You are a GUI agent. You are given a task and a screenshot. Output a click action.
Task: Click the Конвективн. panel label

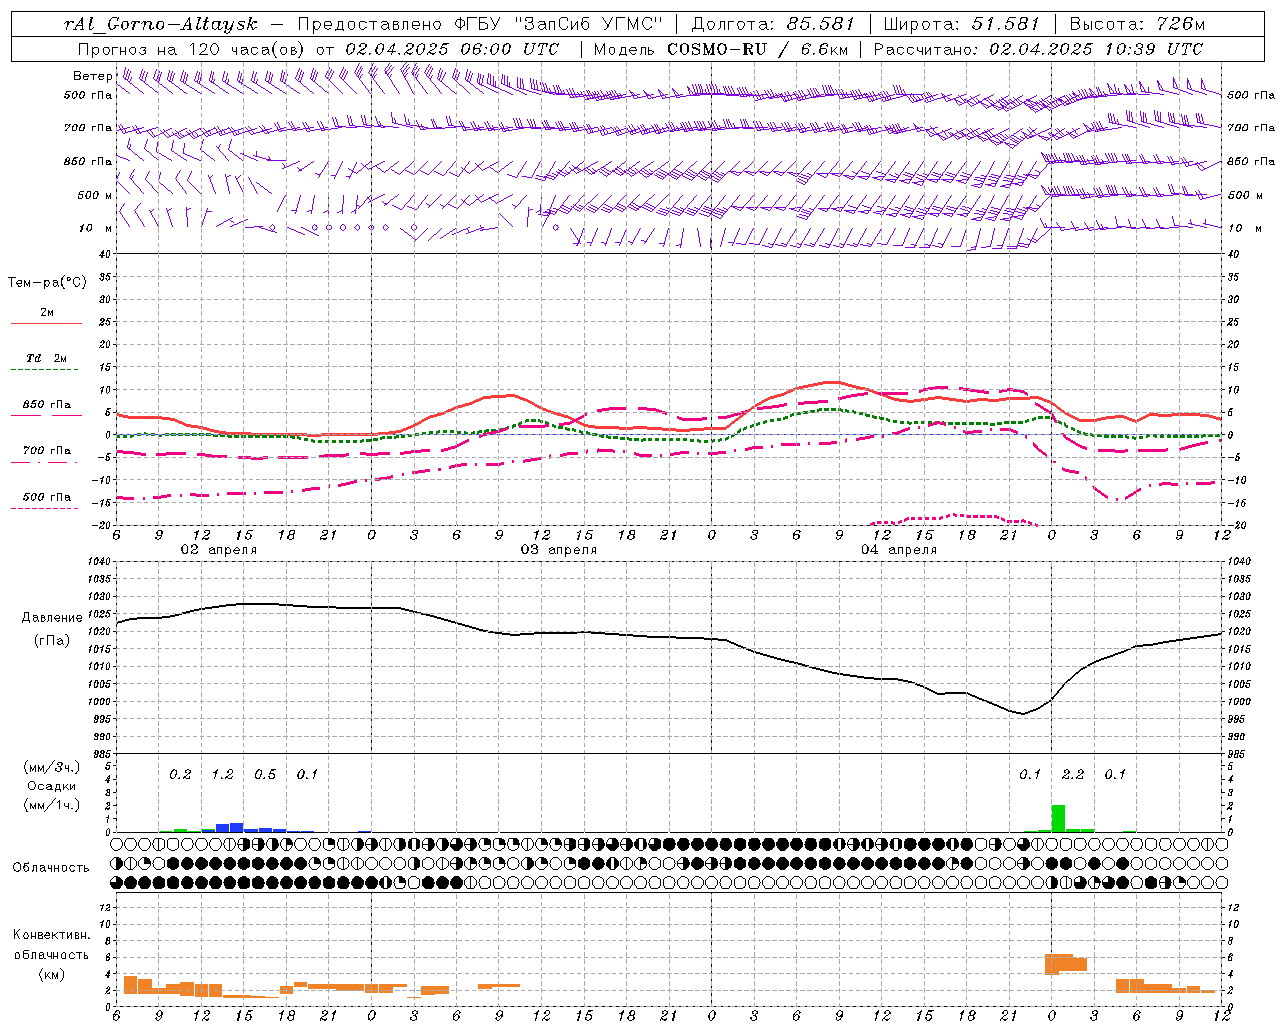pyautogui.click(x=51, y=934)
